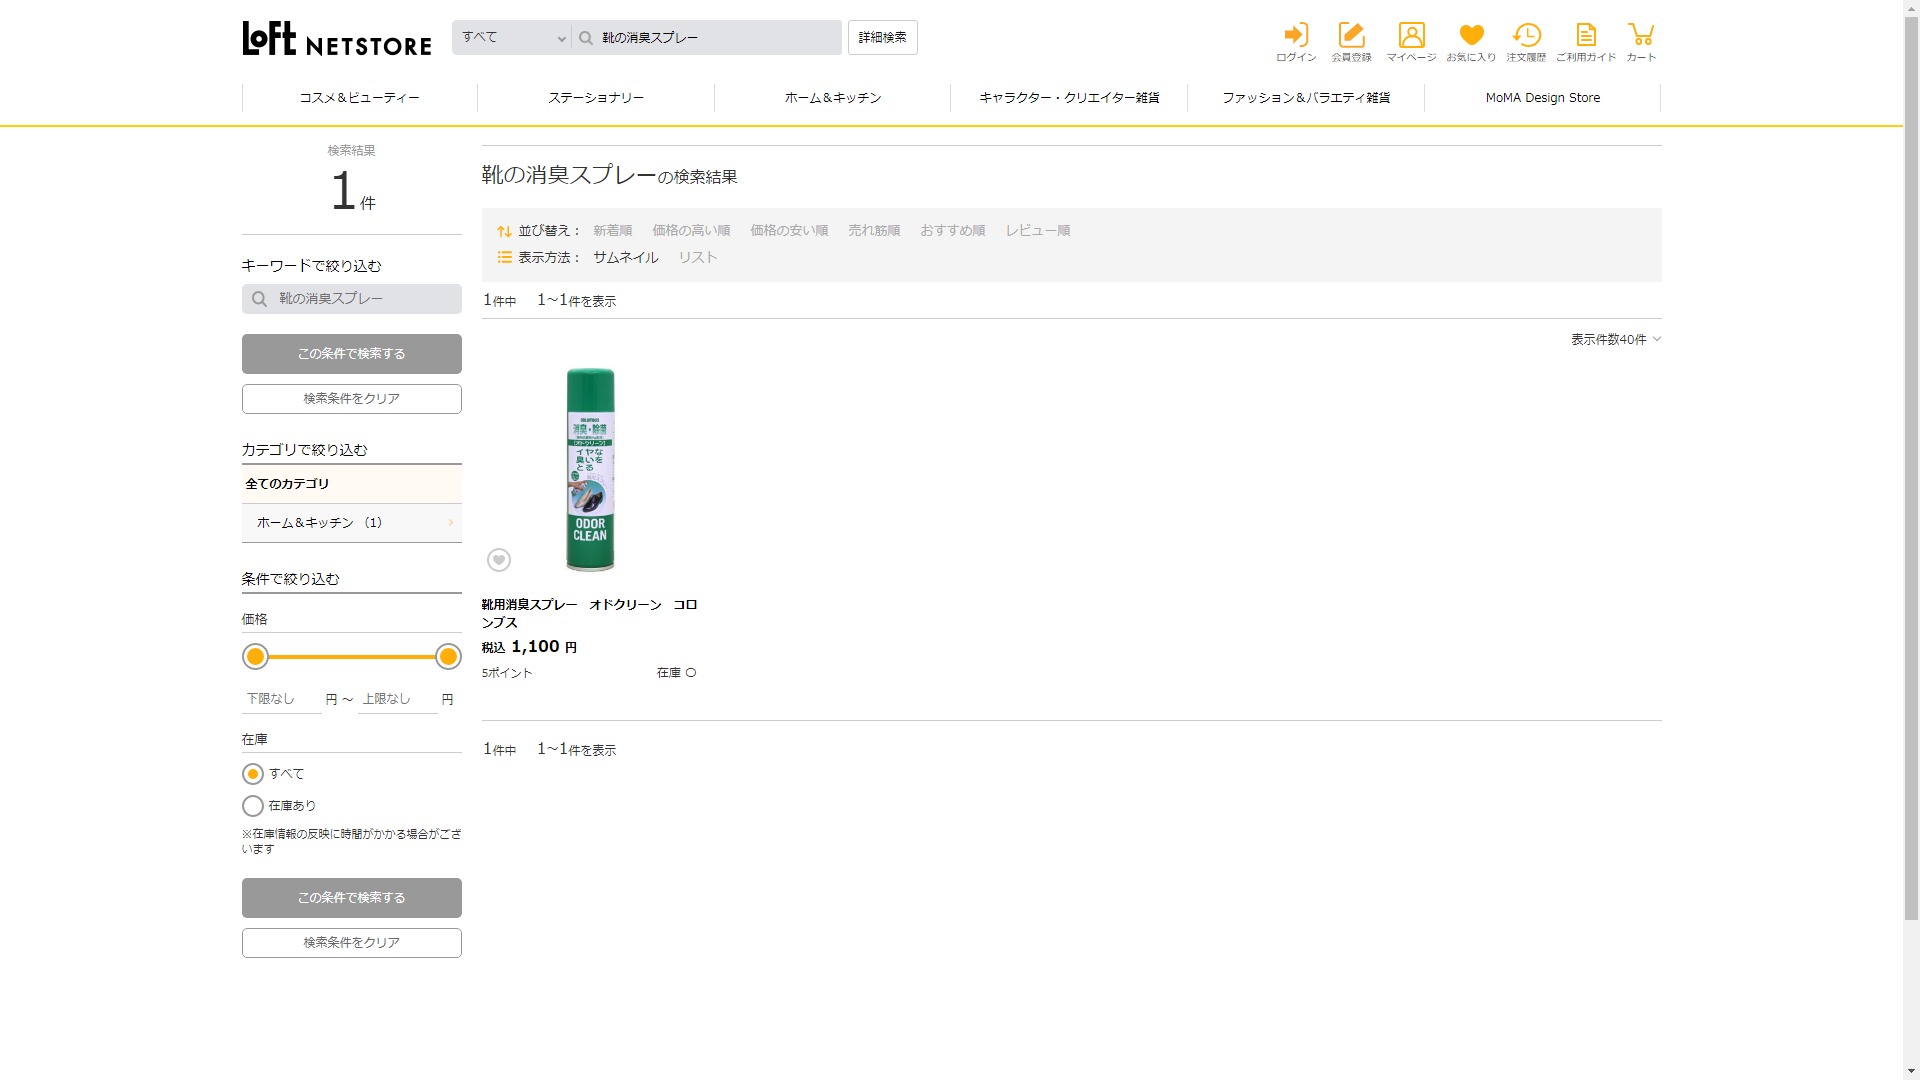Click the 詳細検索 button

[882, 37]
